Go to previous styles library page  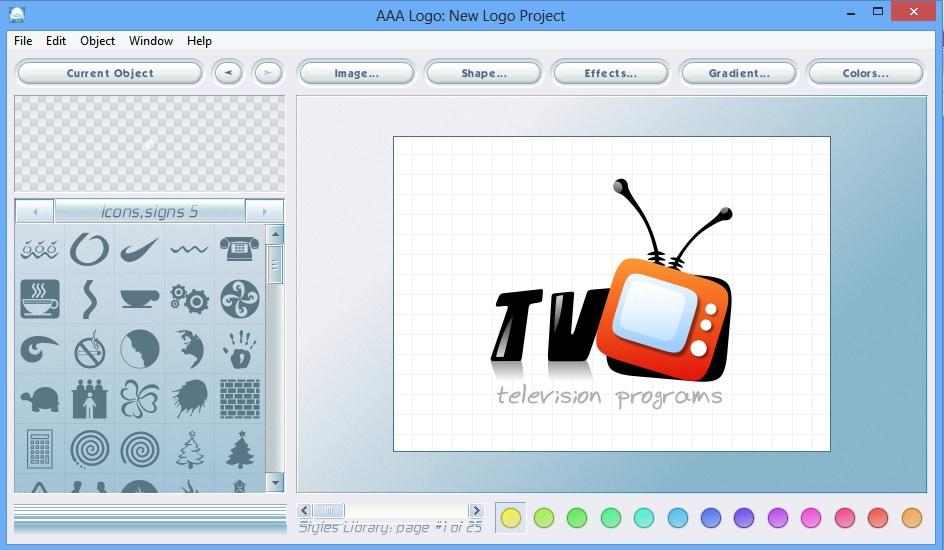304,510
